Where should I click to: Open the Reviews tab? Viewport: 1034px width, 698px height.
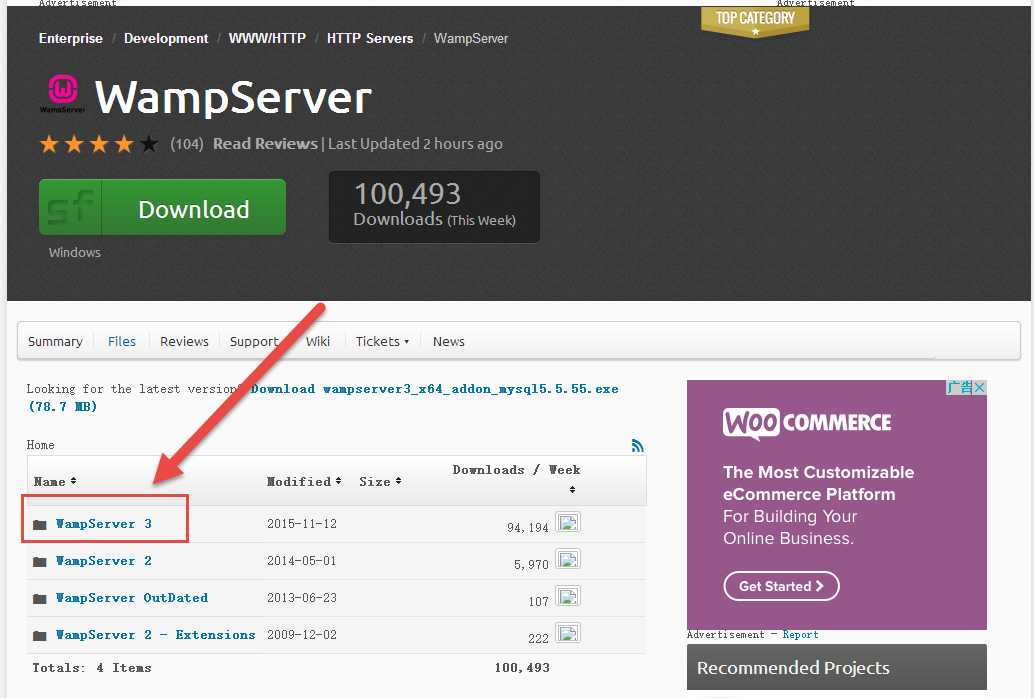pos(184,342)
